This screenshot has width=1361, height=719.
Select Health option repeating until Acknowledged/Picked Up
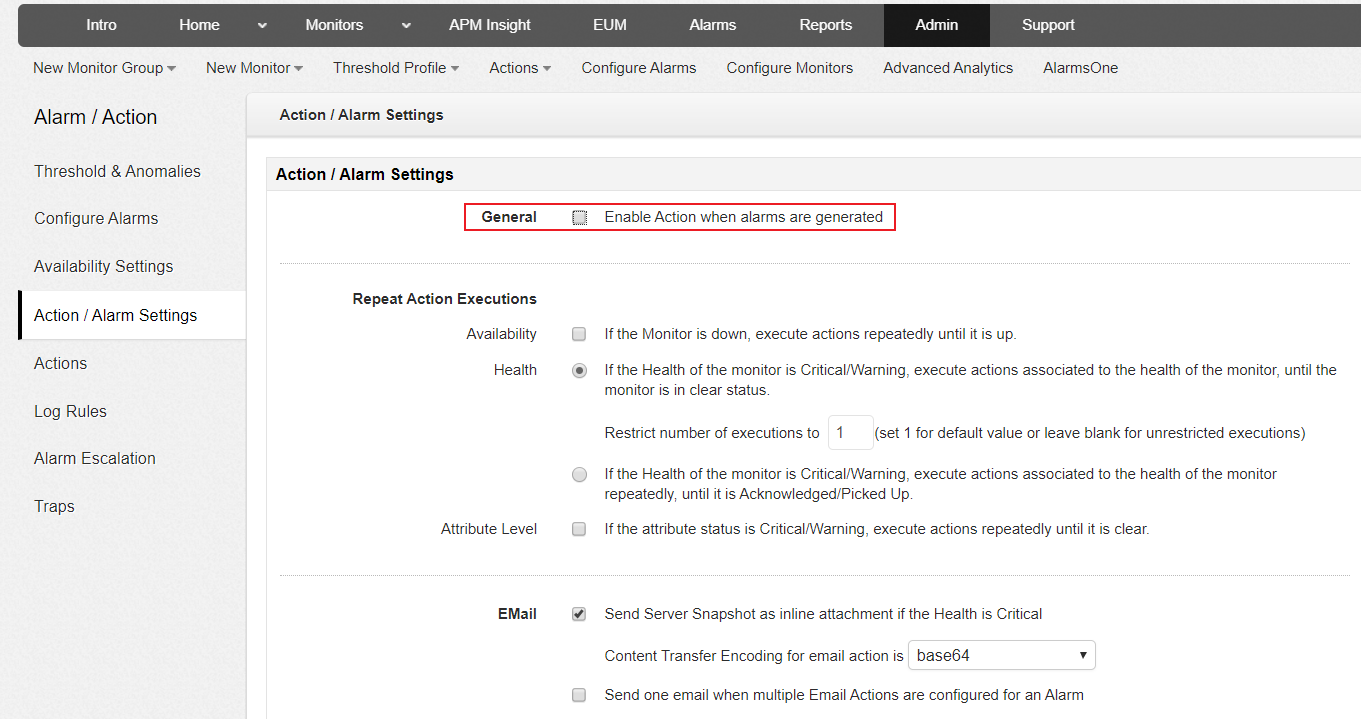pyautogui.click(x=579, y=475)
